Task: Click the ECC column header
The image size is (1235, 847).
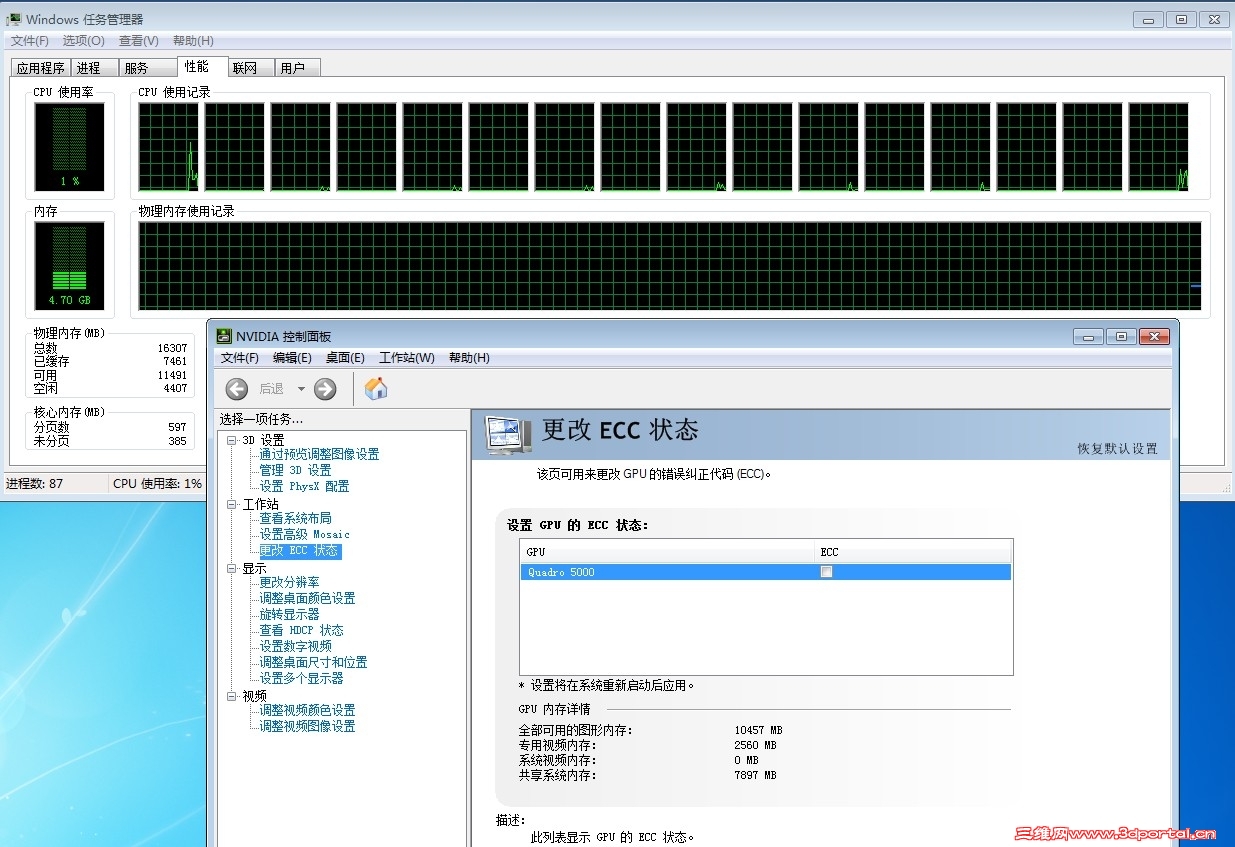Action: click(913, 552)
